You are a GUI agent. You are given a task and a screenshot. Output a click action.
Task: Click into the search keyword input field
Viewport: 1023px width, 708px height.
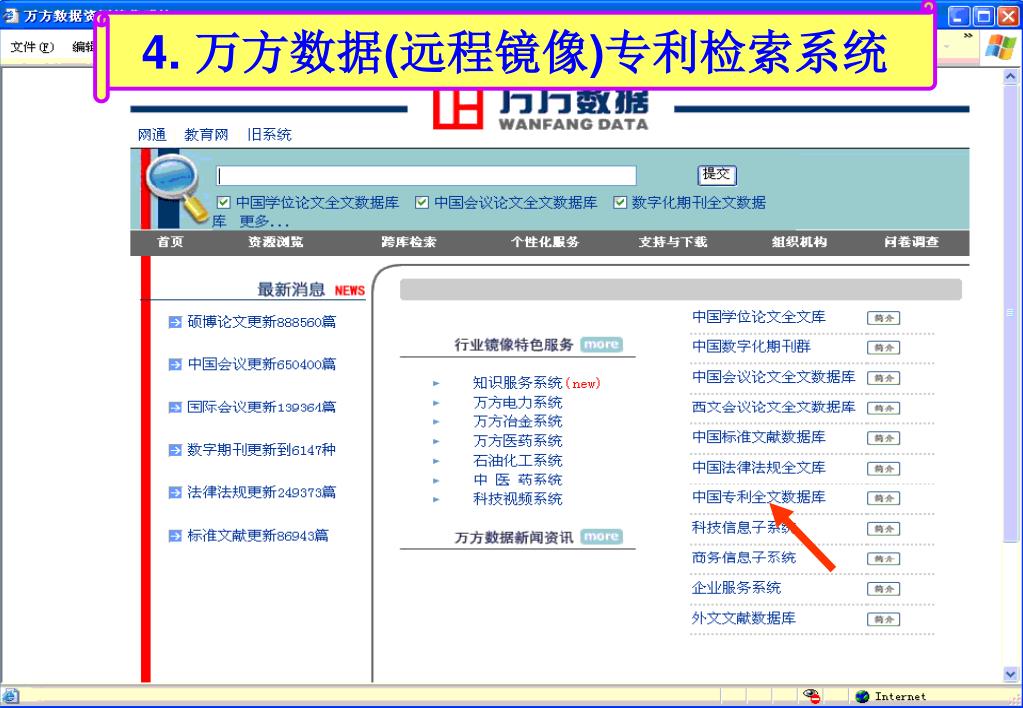(427, 176)
